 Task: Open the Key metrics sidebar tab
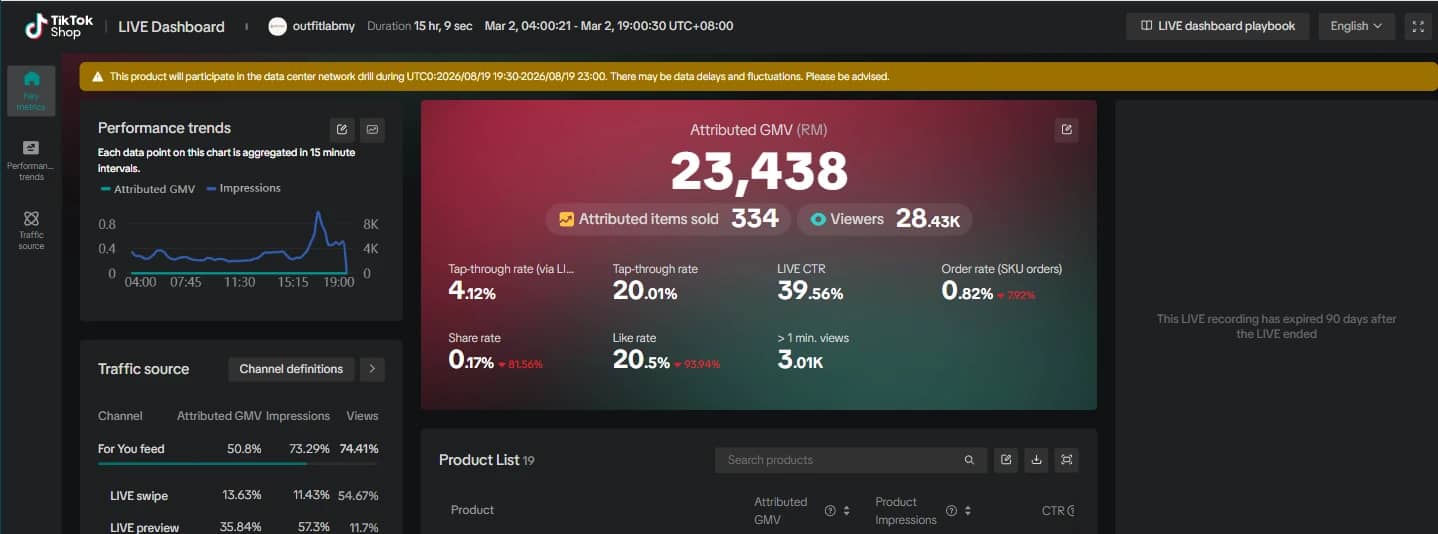[31, 89]
